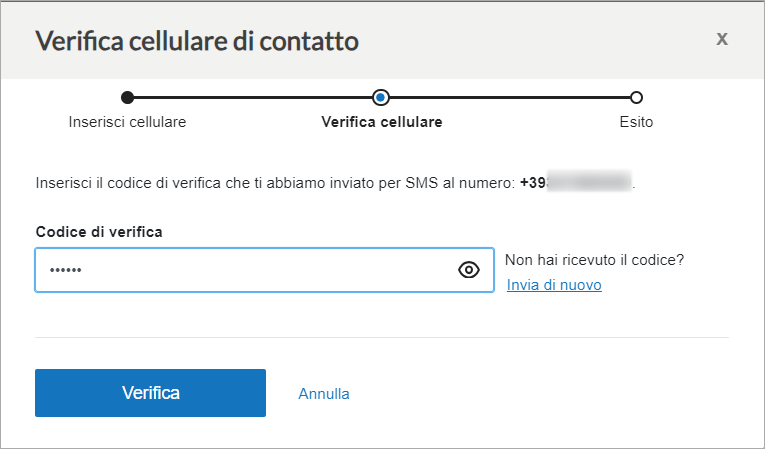Screen dimensions: 765x449
Task: Jump to the Esito step label
Action: pyautogui.click(x=636, y=122)
